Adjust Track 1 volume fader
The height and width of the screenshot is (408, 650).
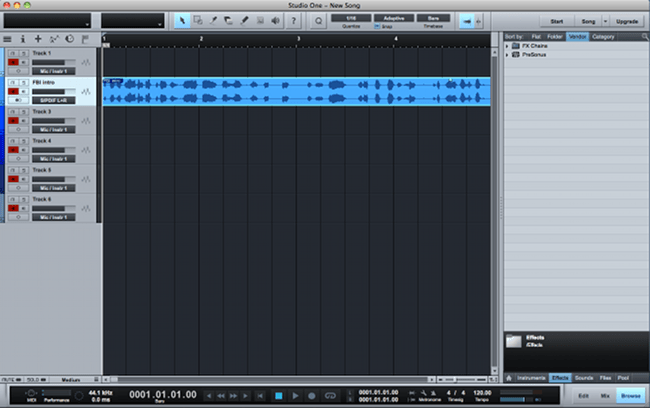click(53, 62)
